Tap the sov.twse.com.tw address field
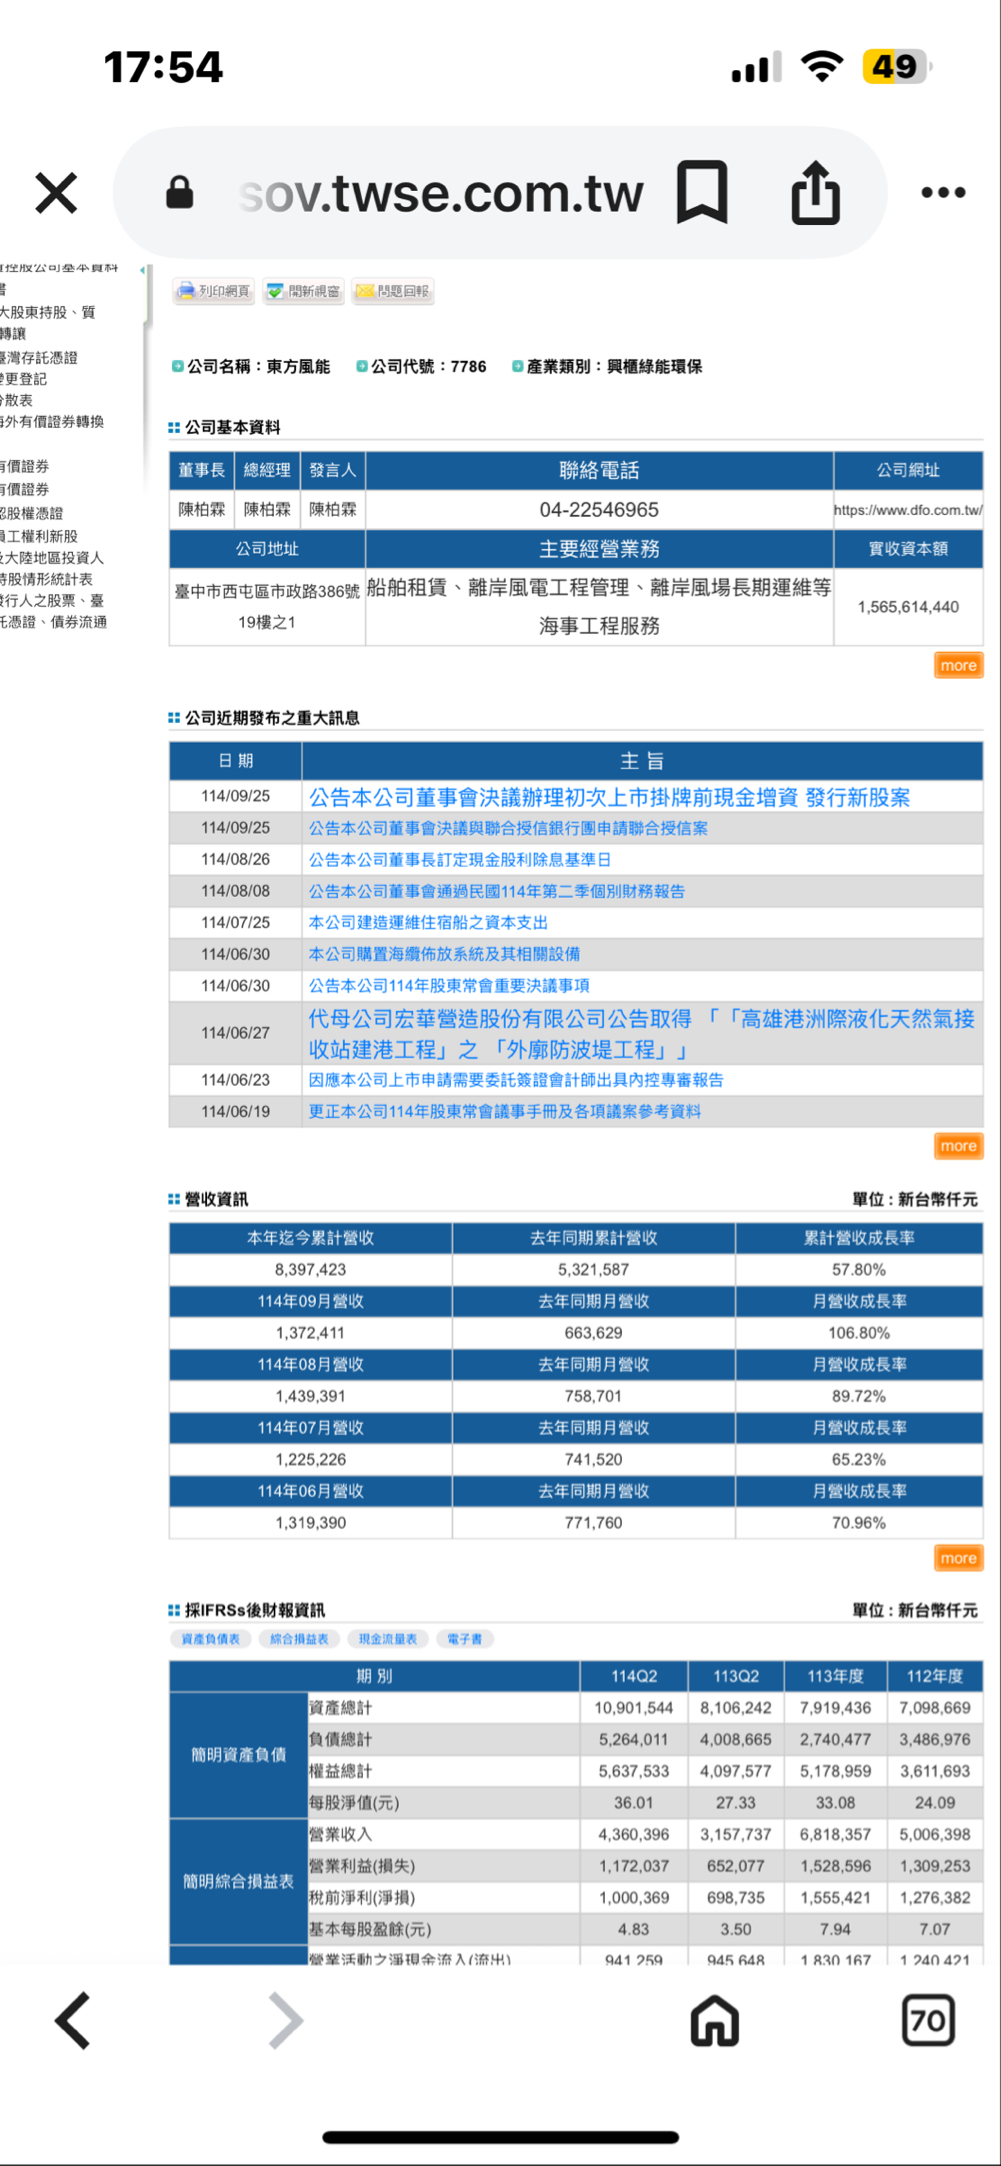Viewport: 1001px width, 2166px height. (x=440, y=193)
